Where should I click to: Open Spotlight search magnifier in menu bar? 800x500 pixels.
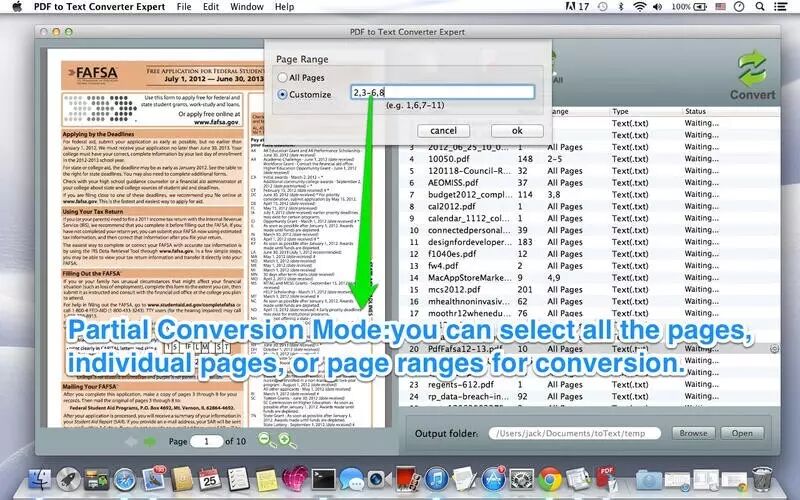tap(760, 7)
